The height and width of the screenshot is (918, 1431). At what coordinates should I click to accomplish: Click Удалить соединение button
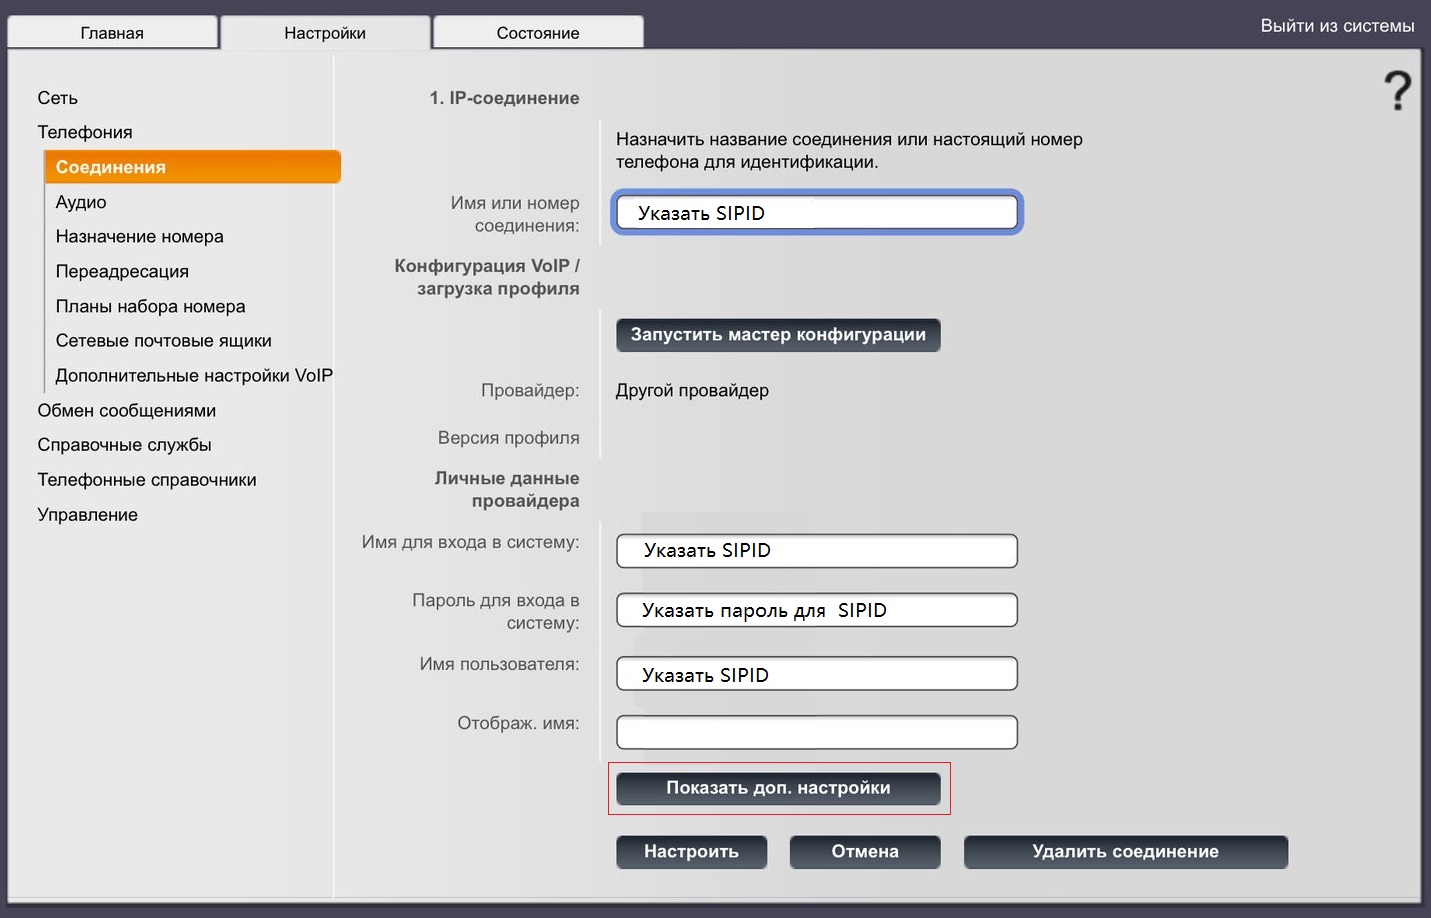[x=1125, y=852]
